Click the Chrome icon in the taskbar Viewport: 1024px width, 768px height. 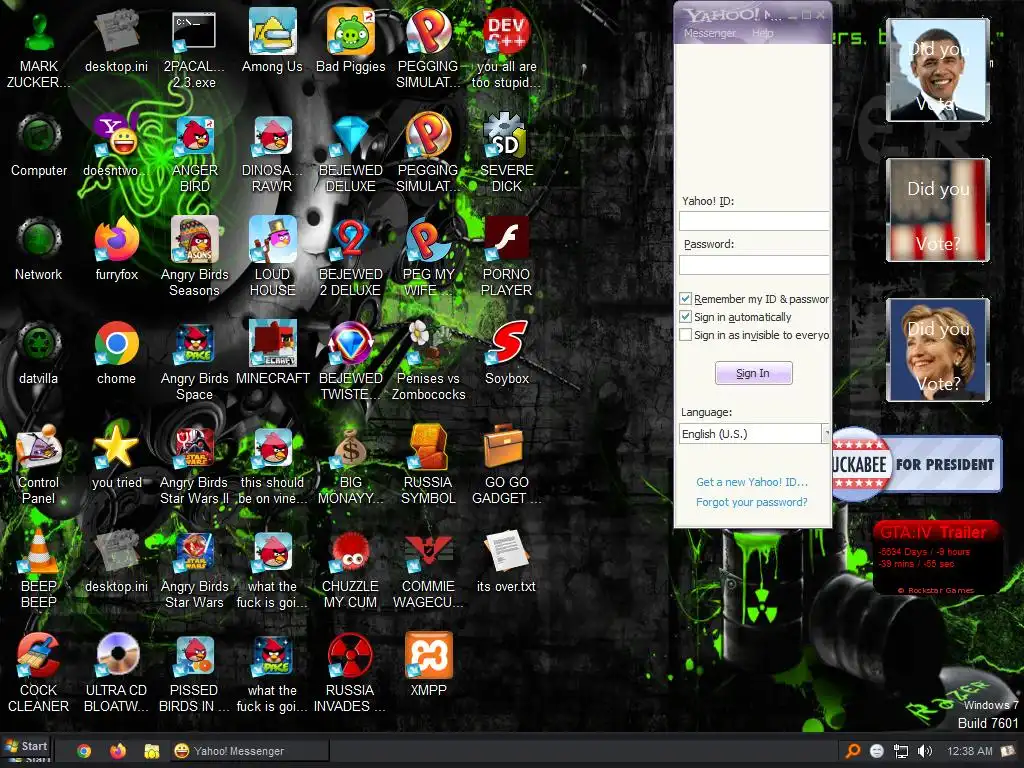[x=84, y=751]
